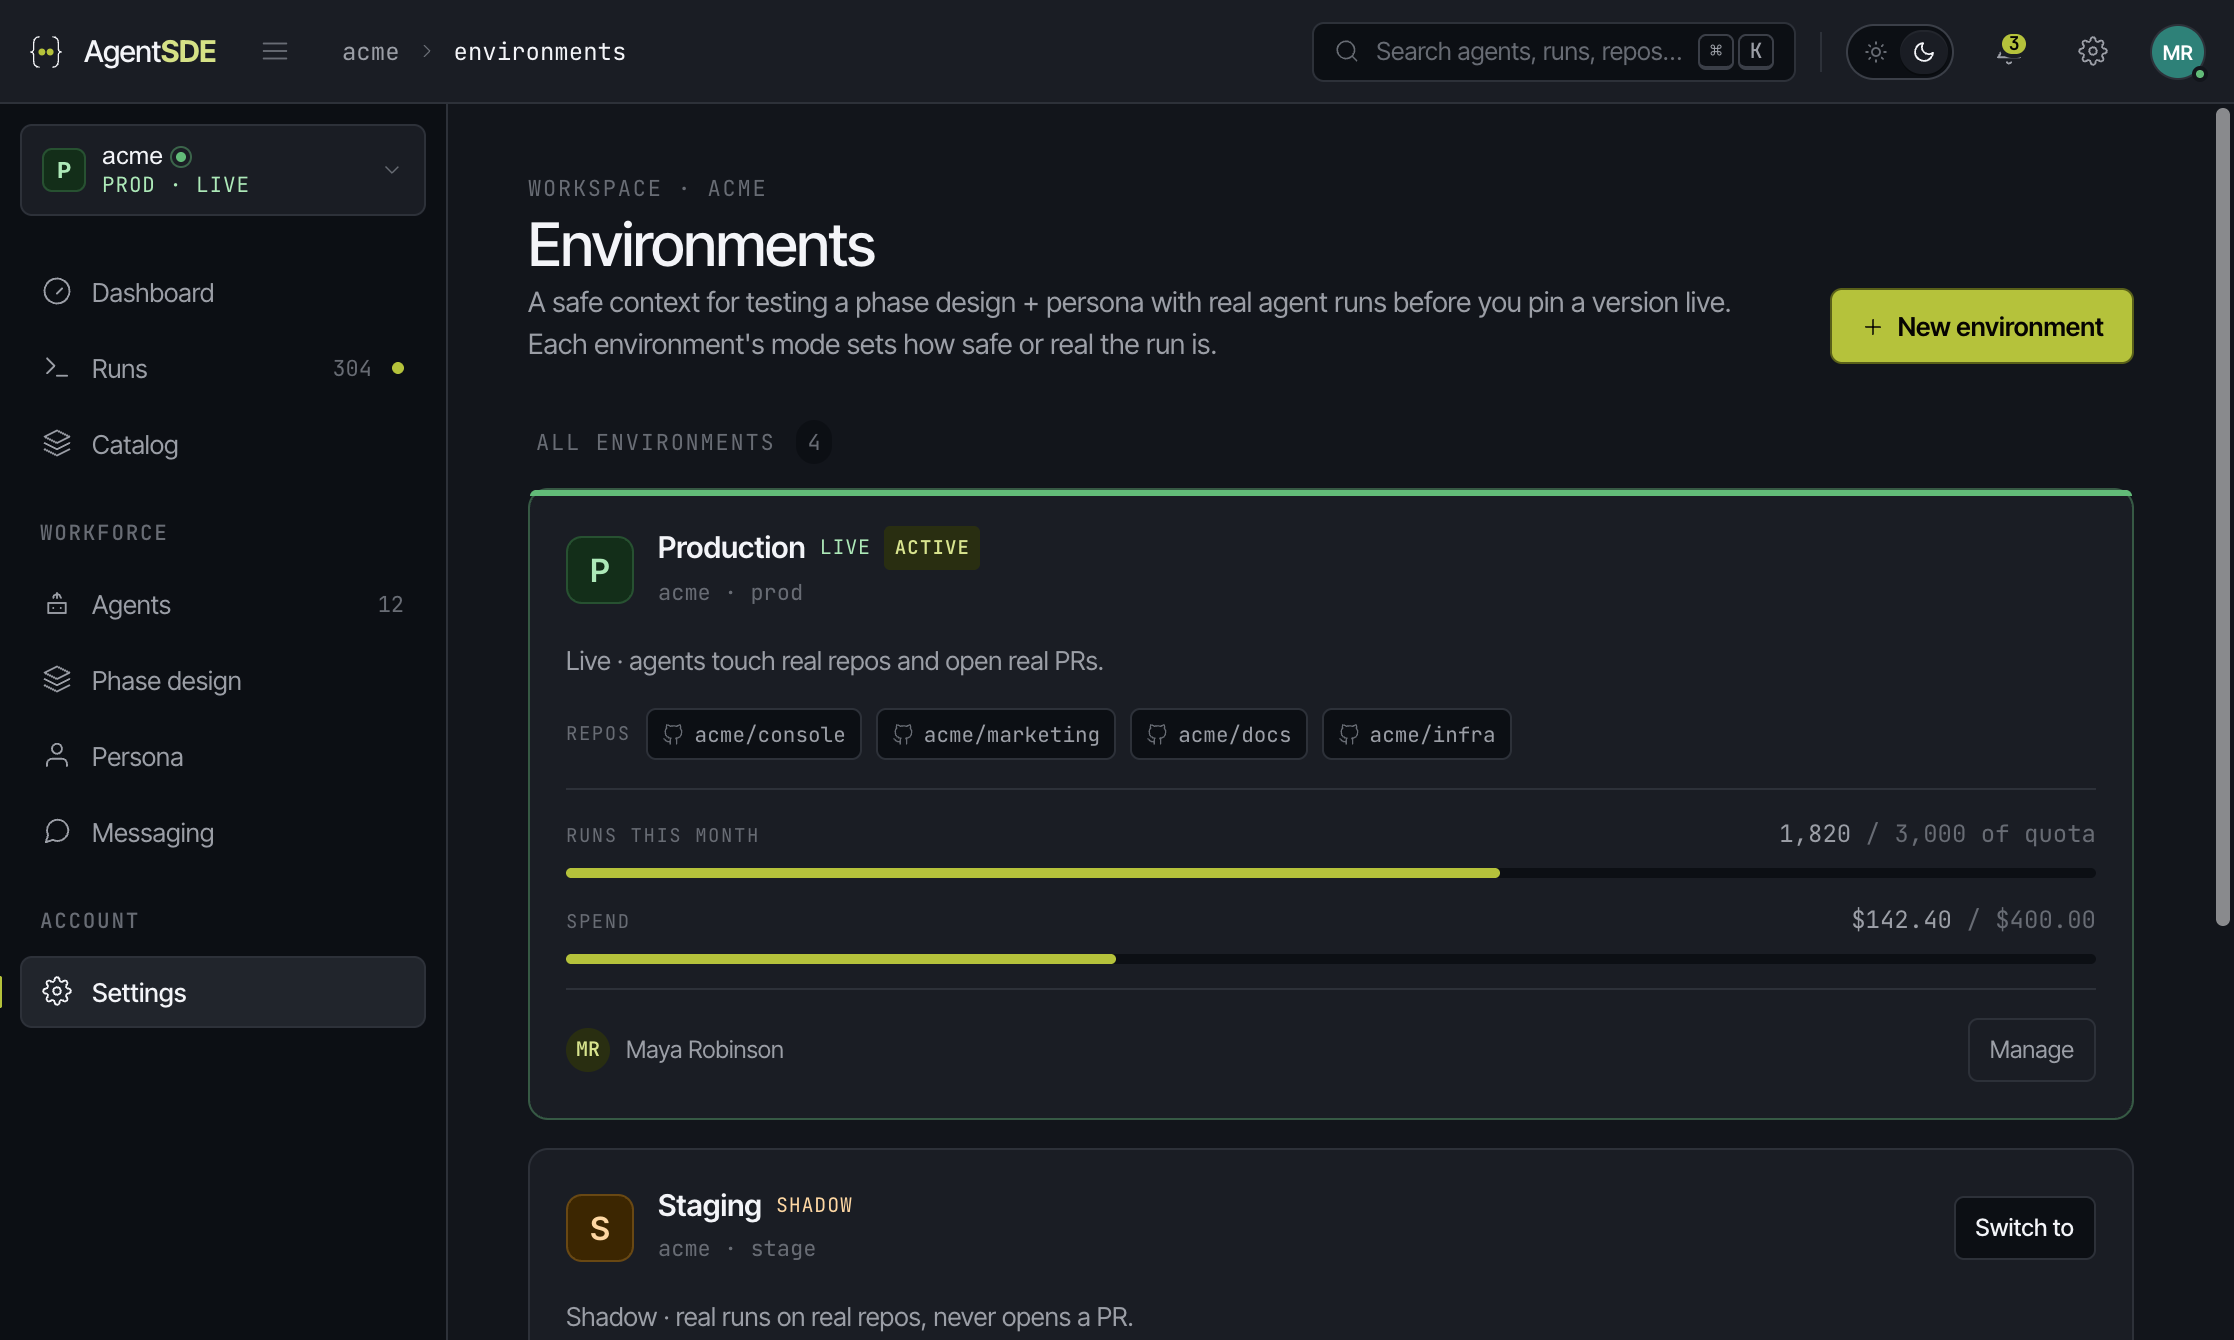Switch to light mode sun icon

[x=1876, y=51]
